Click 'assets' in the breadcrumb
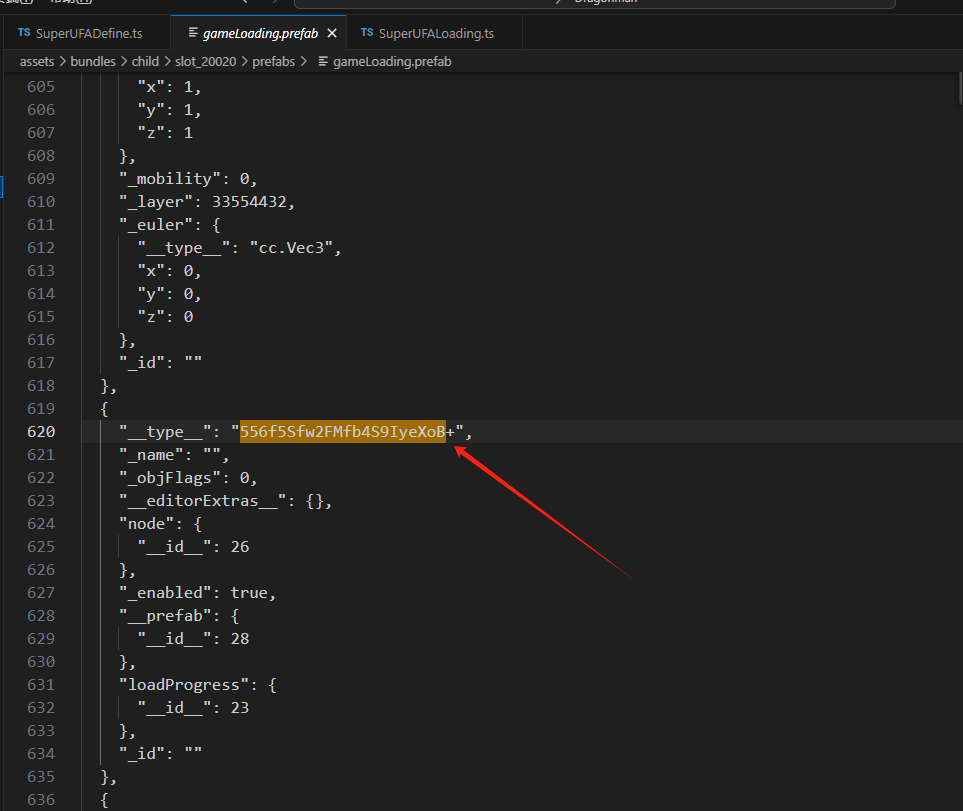Image resolution: width=963 pixels, height=811 pixels. [37, 61]
